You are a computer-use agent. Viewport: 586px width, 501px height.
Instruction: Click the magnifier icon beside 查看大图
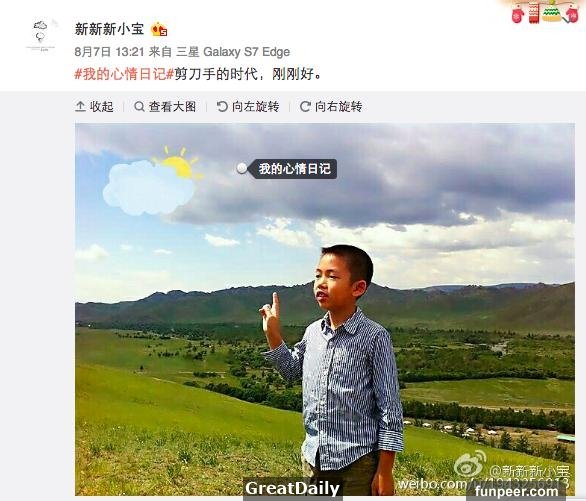[x=139, y=107]
